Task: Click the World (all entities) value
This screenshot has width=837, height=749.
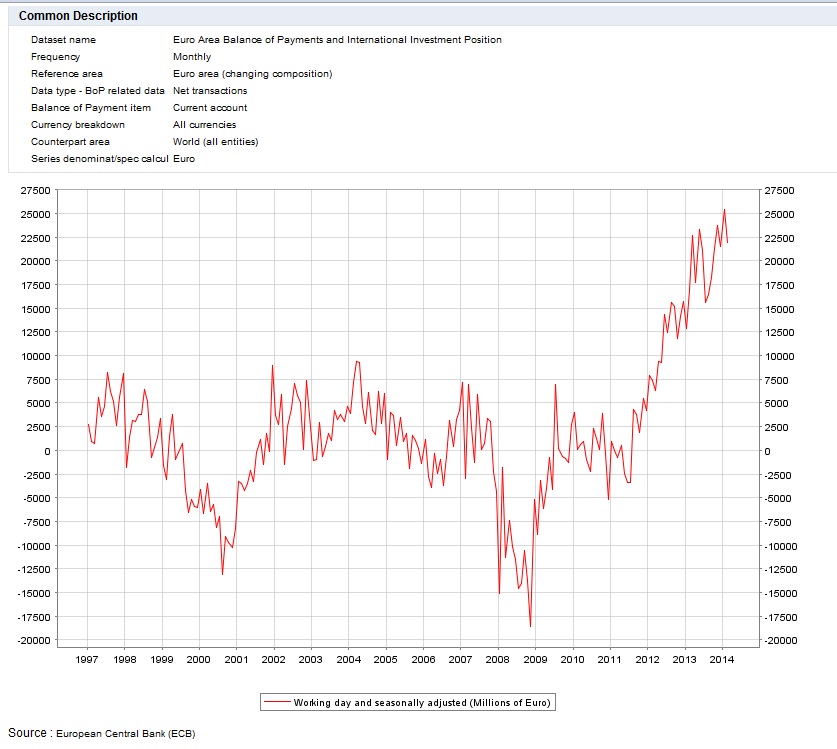Action: pos(215,142)
